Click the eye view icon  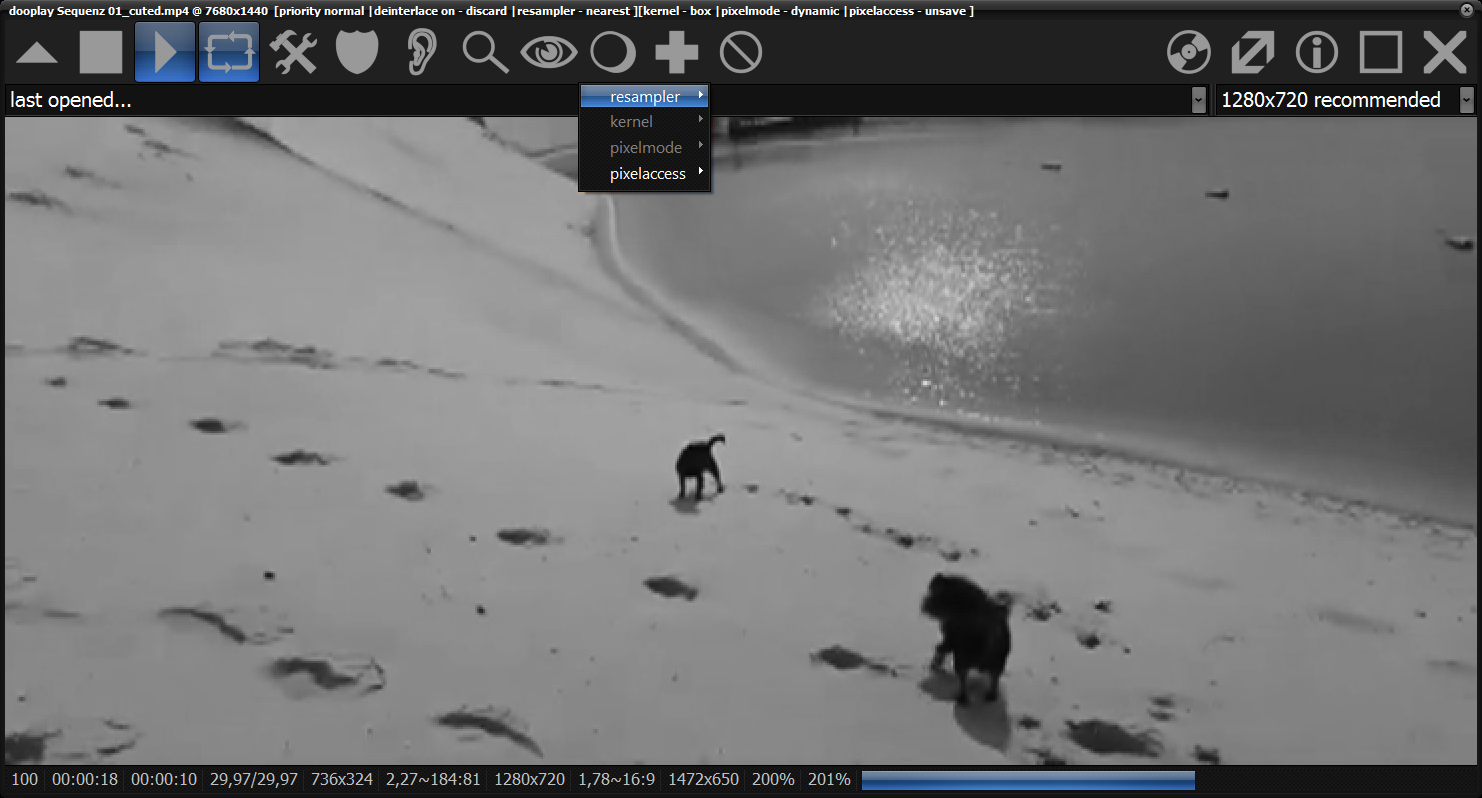[549, 52]
